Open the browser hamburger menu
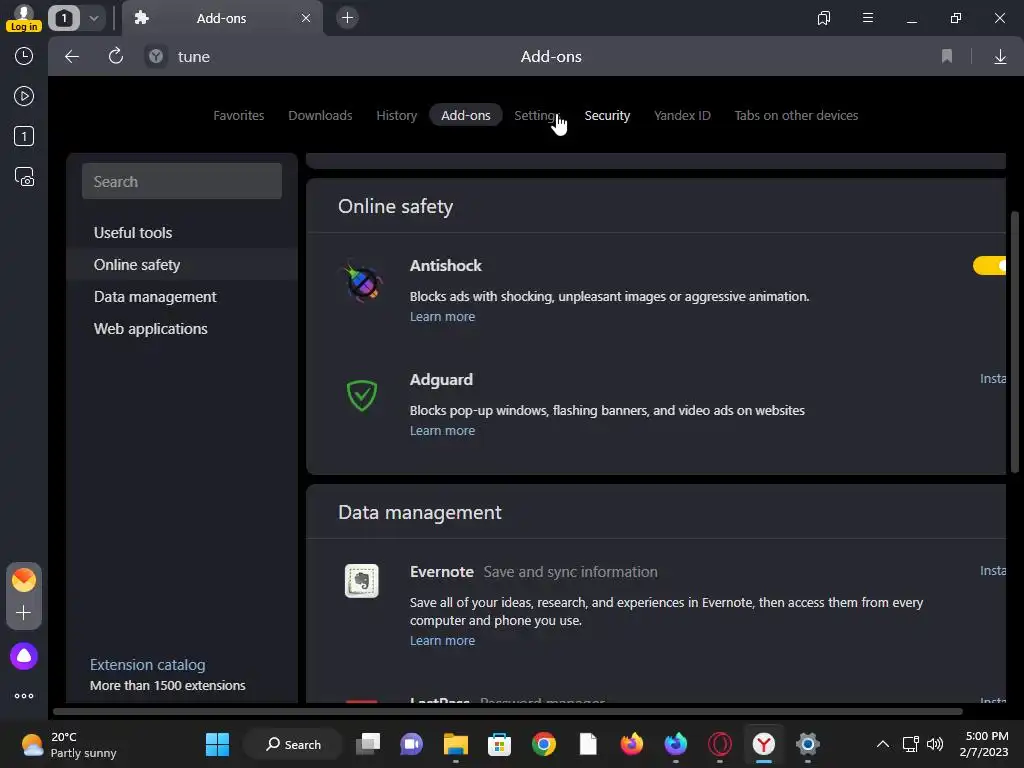This screenshot has width=1024, height=768. pyautogui.click(x=867, y=18)
